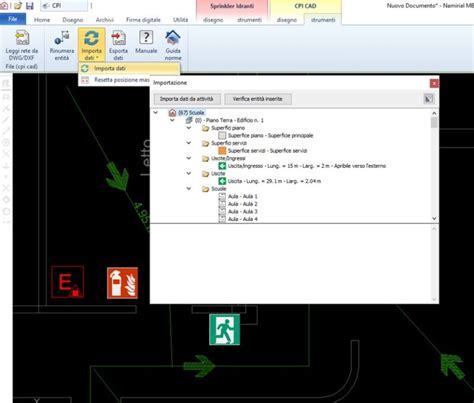The width and height of the screenshot is (474, 403).
Task: Collapse Uscite folder
Action: click(189, 173)
